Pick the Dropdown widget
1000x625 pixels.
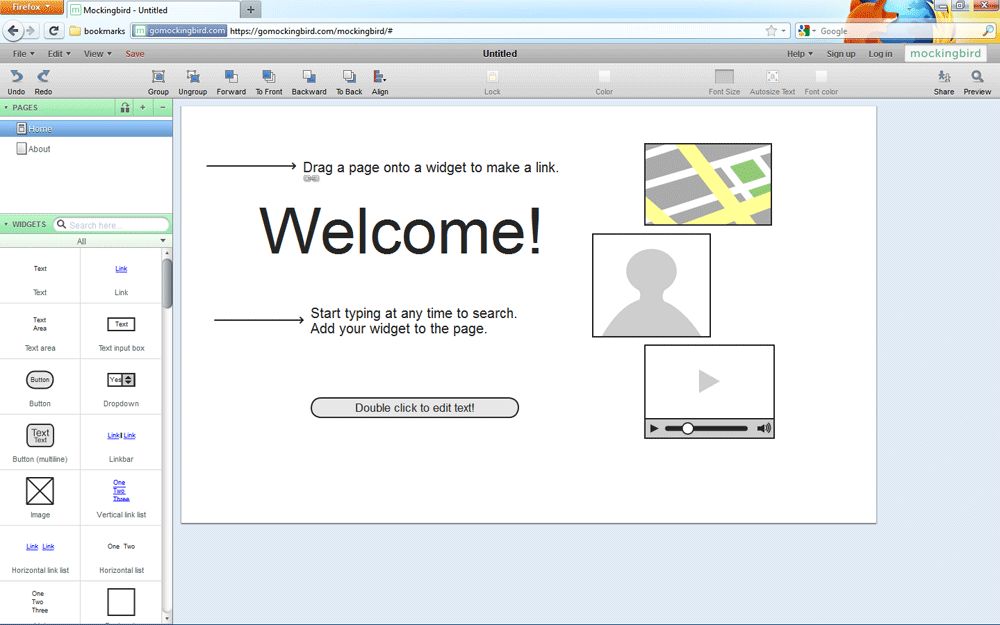tap(121, 380)
